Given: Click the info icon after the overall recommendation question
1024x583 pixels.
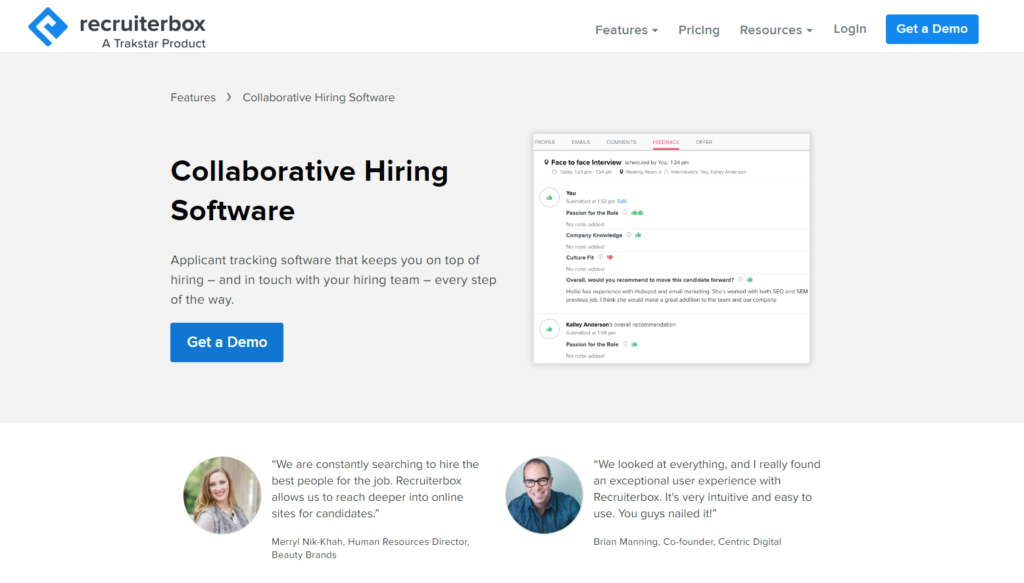Looking at the screenshot, I should click(x=741, y=280).
